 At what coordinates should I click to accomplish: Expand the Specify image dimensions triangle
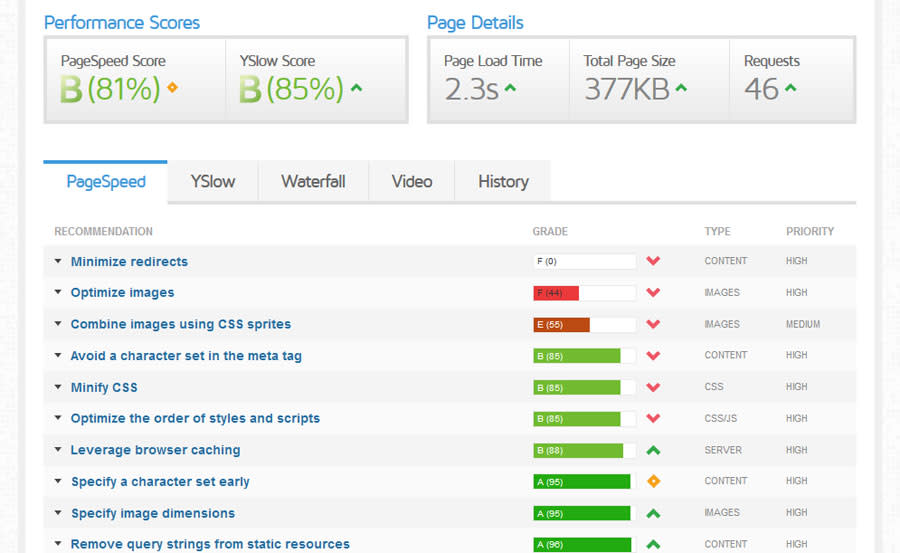click(x=58, y=512)
